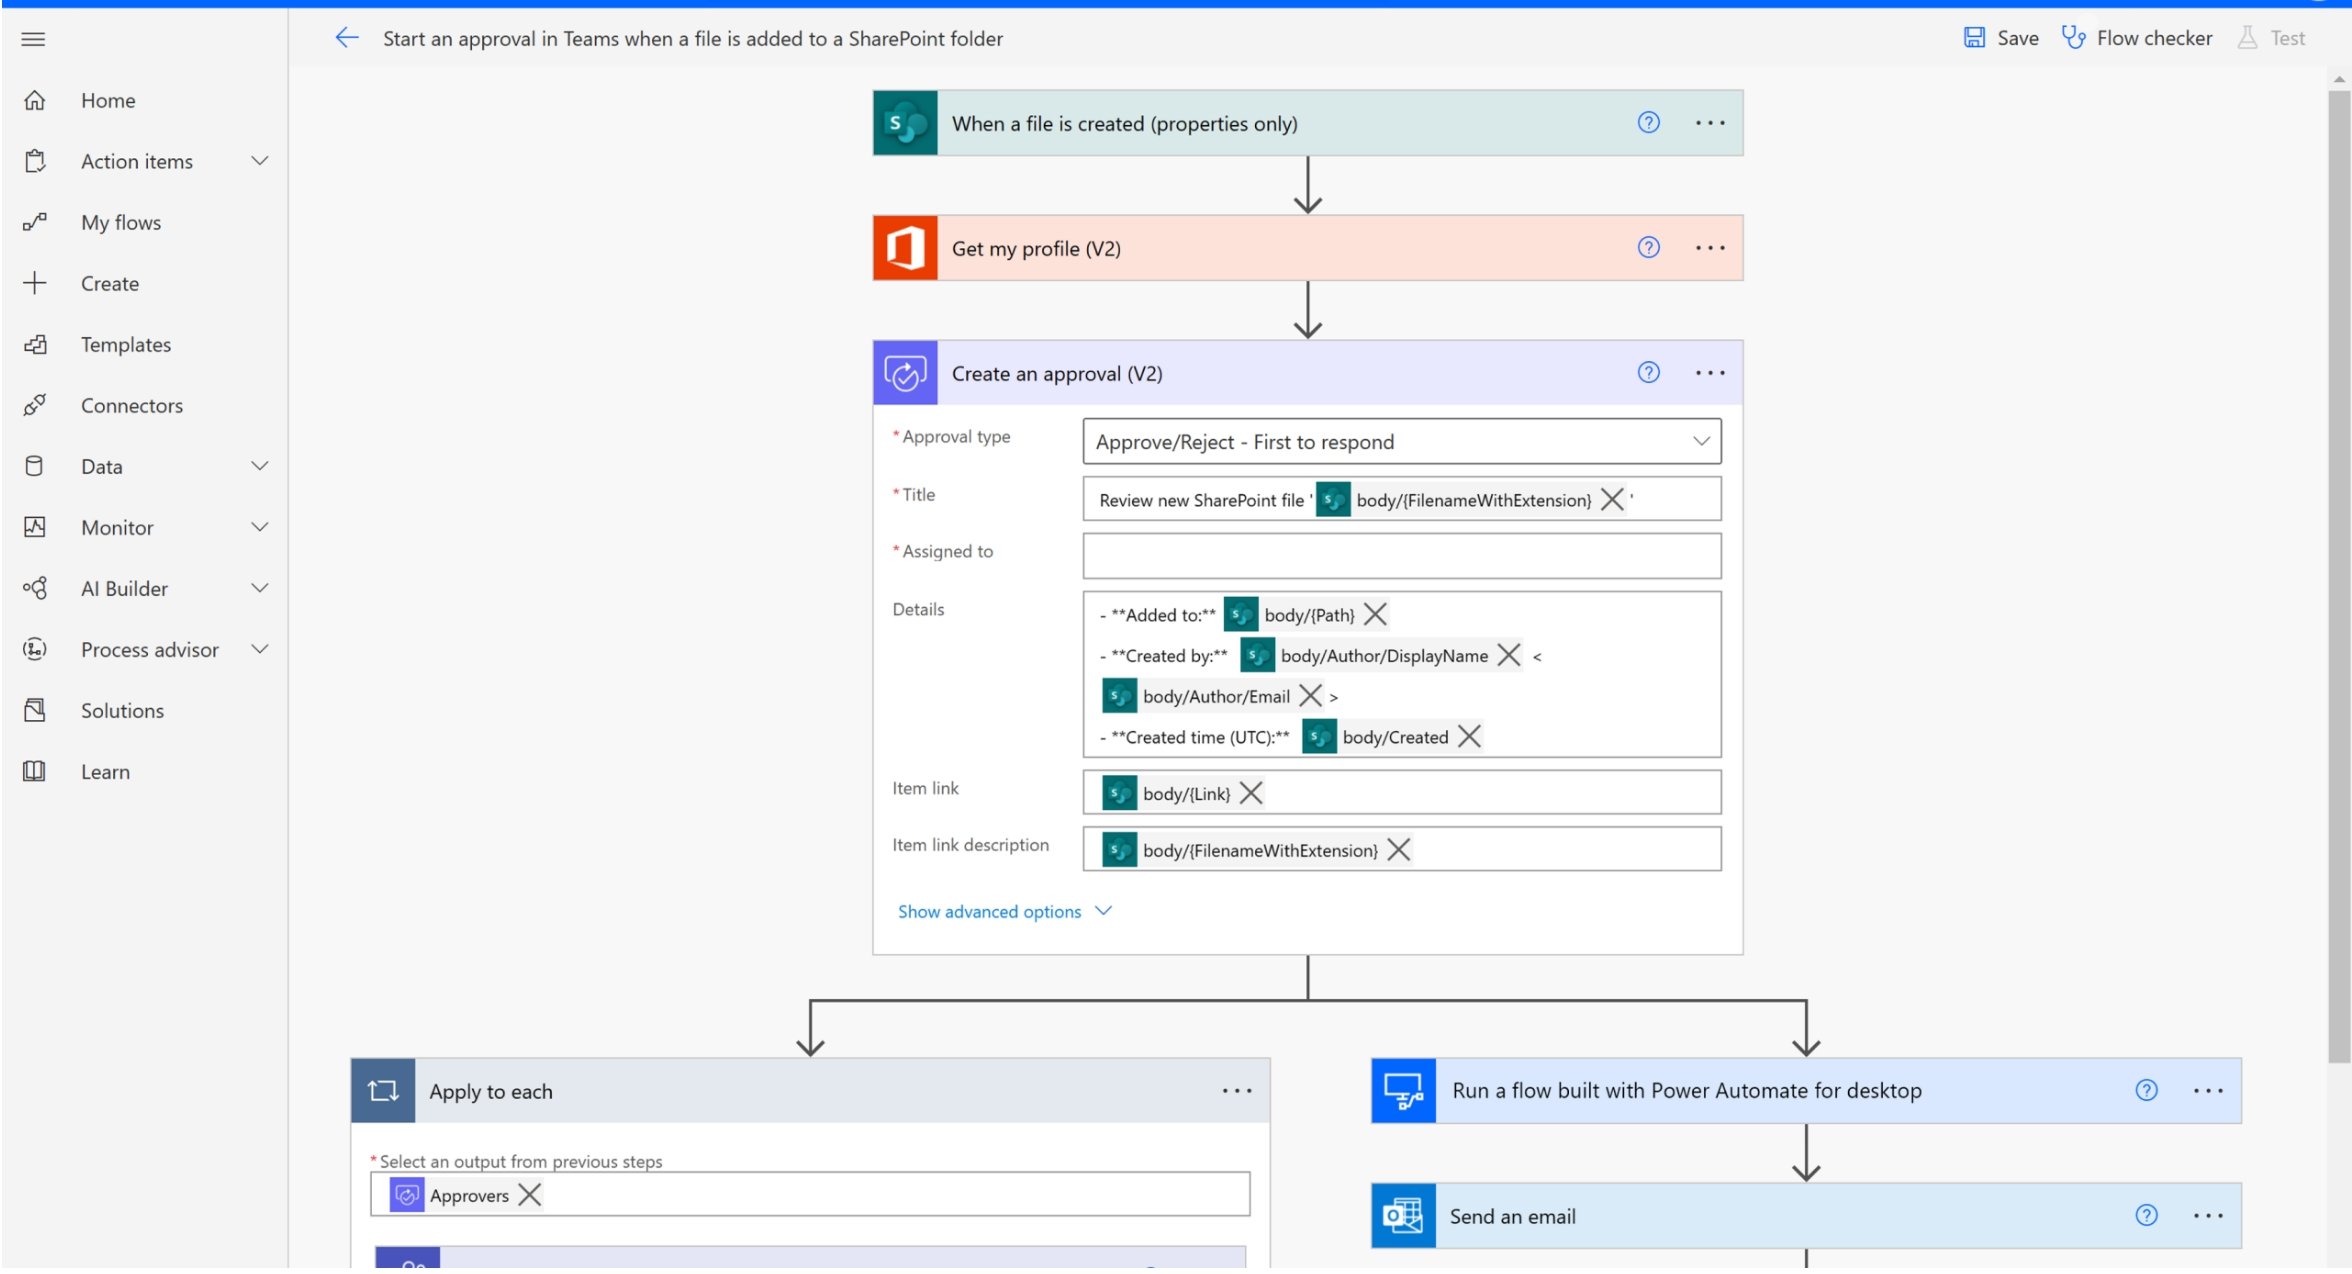Click the Power Automate Desktop icon
Viewport: 2352px width, 1274px height.
[x=1403, y=1089]
